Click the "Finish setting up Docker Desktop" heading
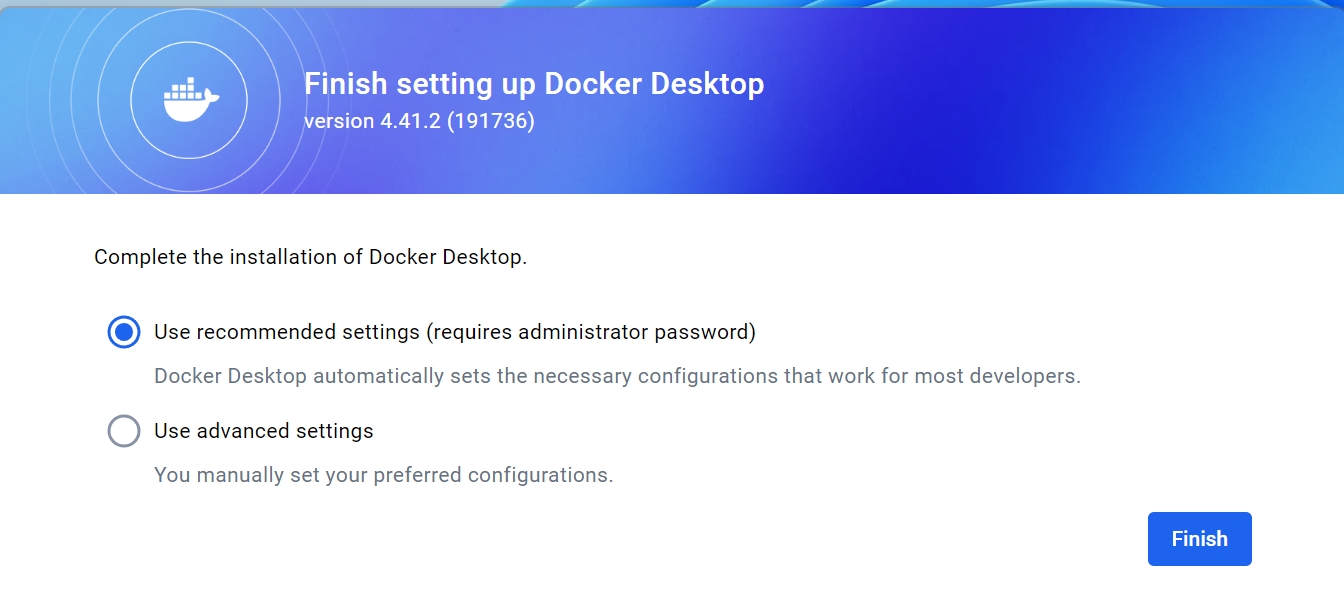This screenshot has width=1344, height=613. (x=534, y=84)
